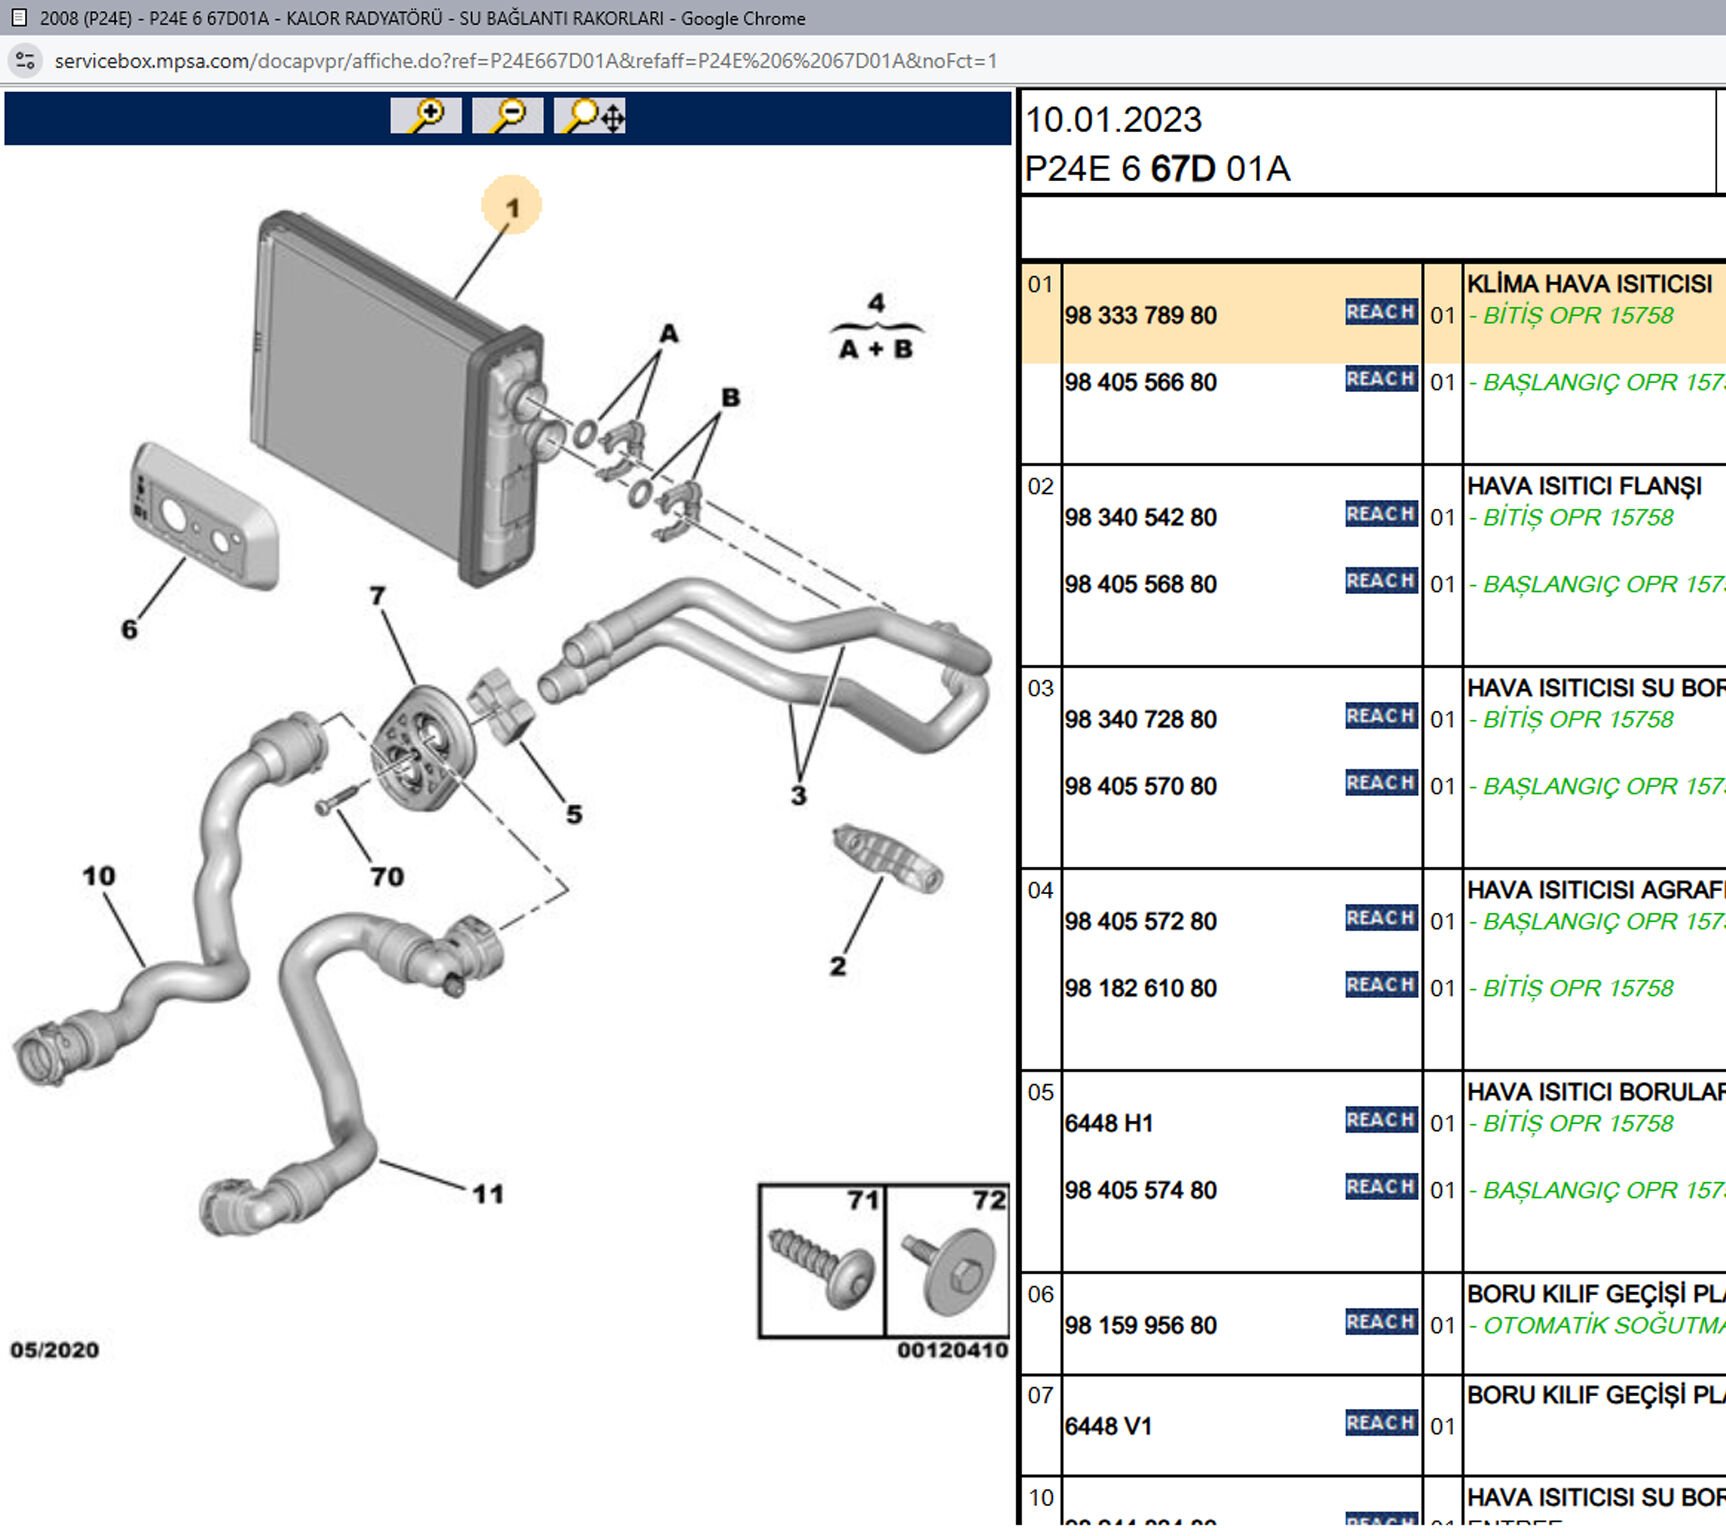The image size is (1726, 1536).
Task: Click REACH badge beside 98 333 789 80
Action: (x=1380, y=312)
